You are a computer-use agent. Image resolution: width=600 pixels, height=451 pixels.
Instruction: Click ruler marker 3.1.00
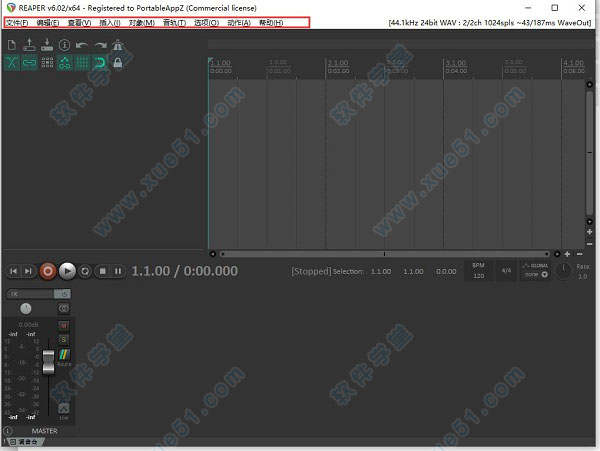tap(456, 63)
